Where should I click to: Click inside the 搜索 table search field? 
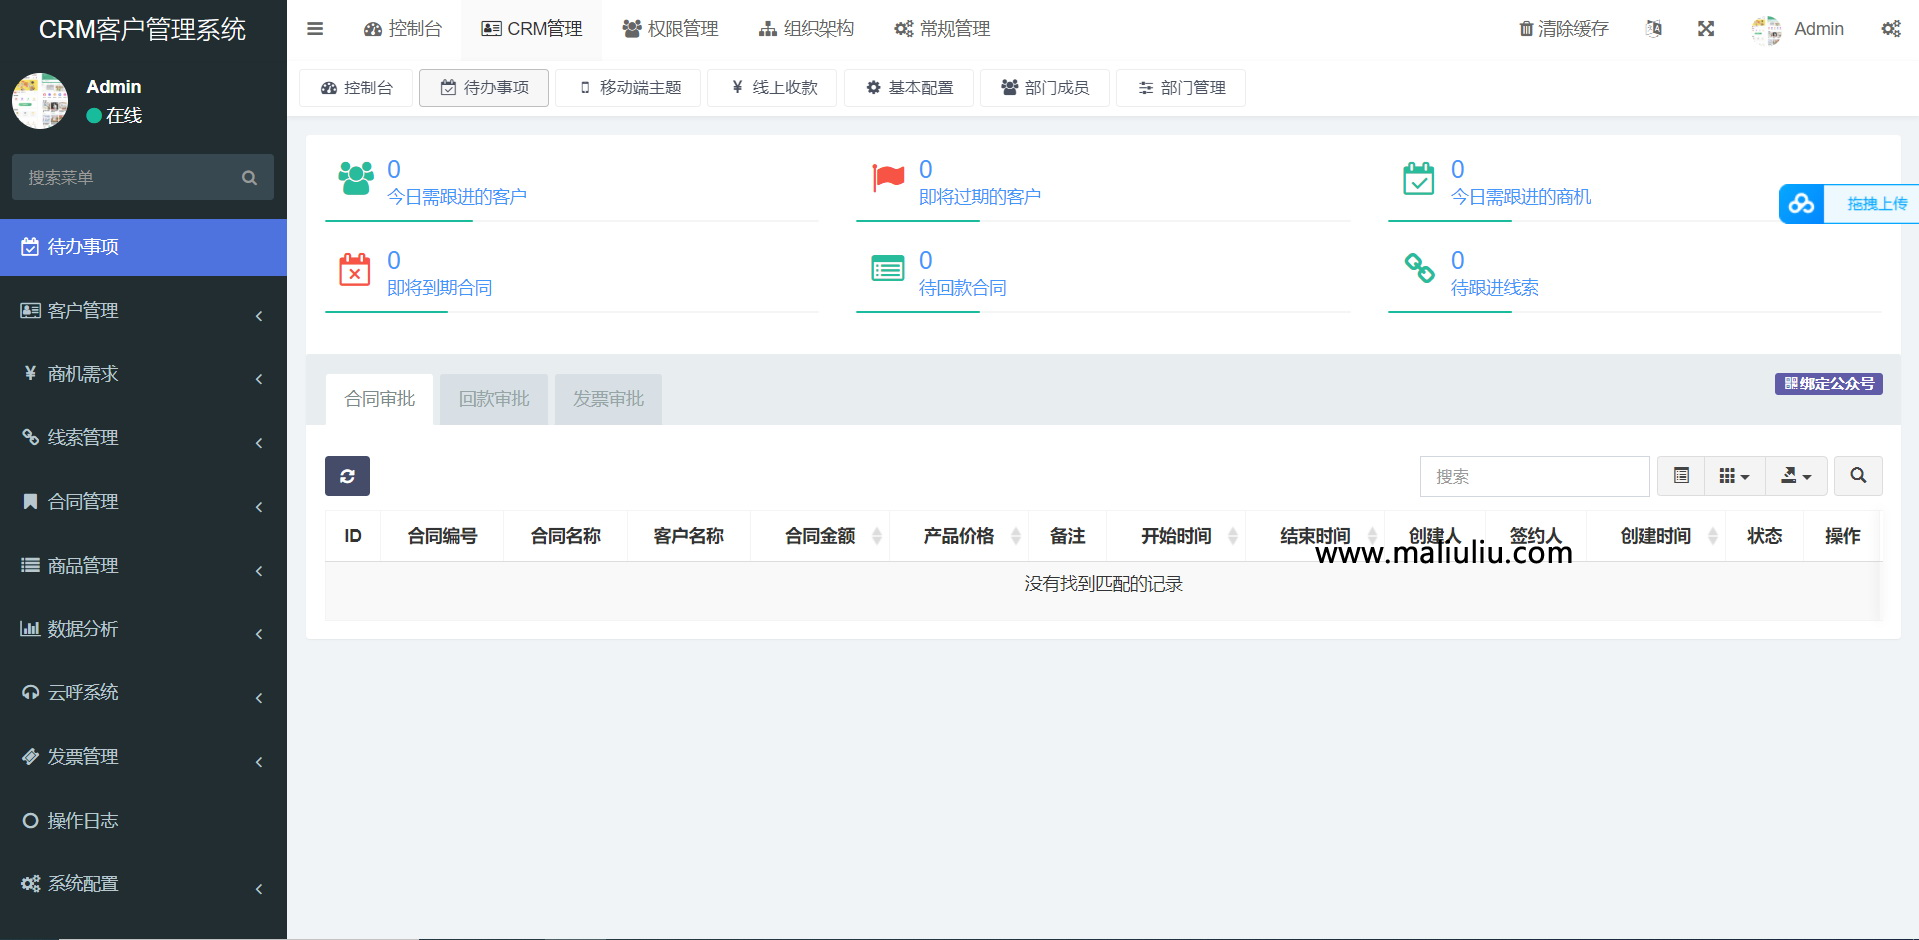coord(1534,476)
